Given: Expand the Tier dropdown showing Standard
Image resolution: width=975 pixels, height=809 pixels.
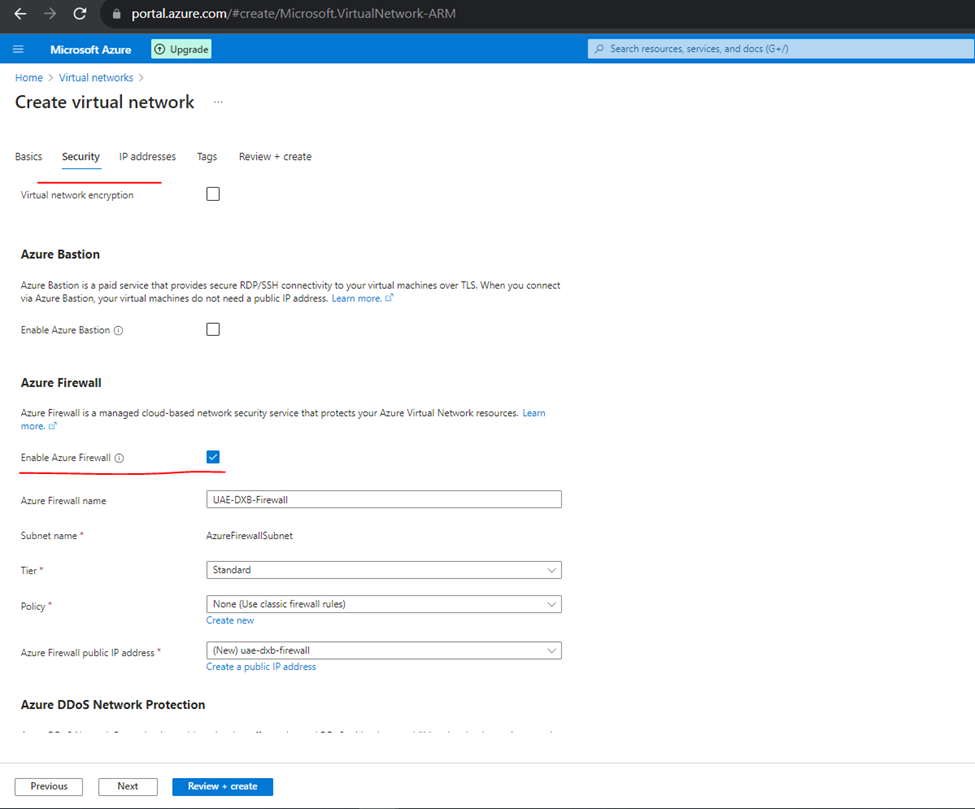Looking at the screenshot, I should [x=384, y=570].
